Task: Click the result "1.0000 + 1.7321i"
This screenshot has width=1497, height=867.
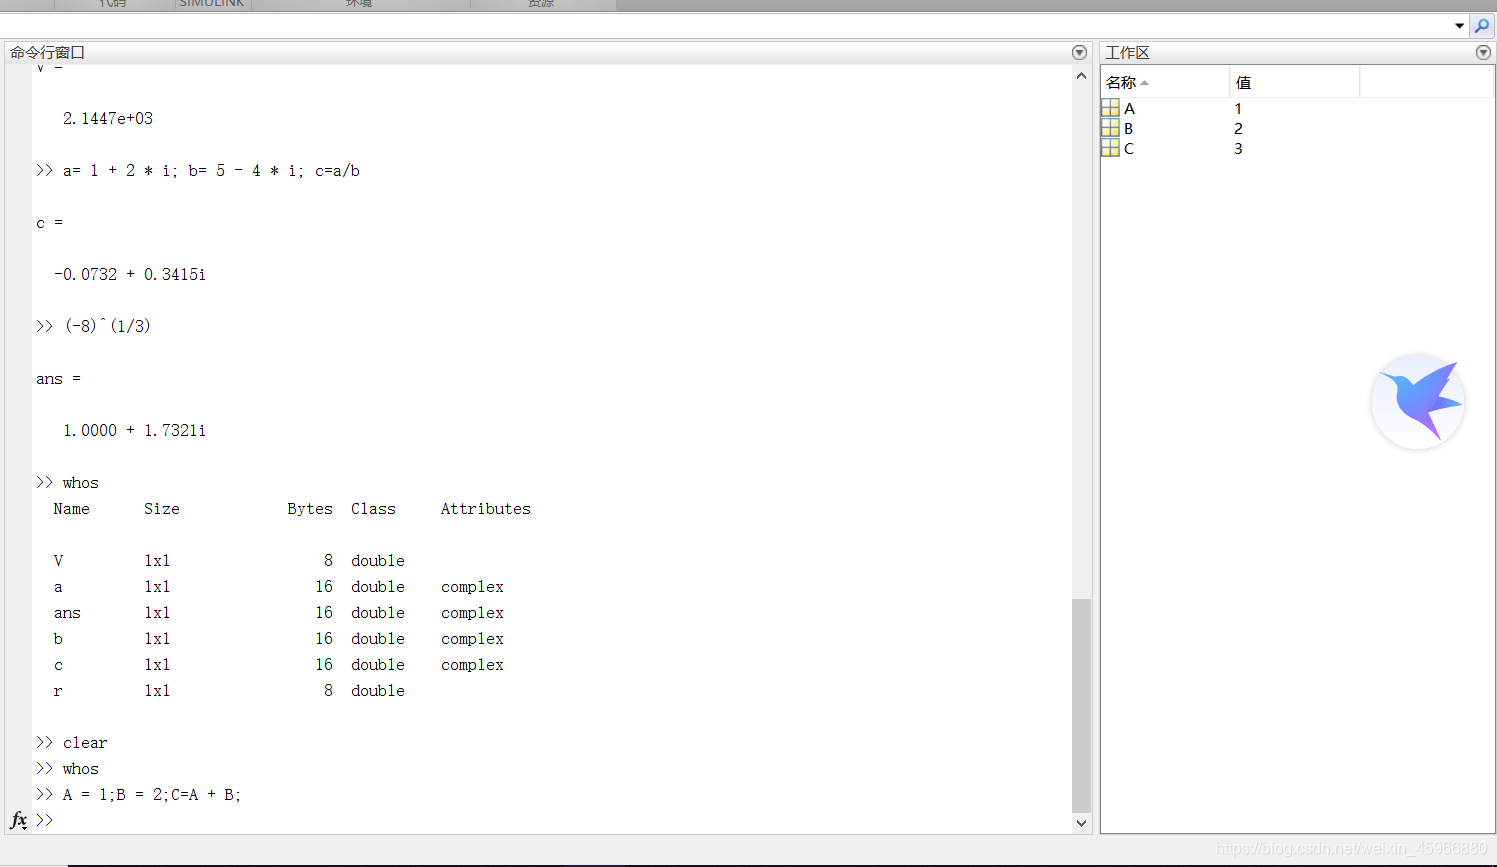Action: [134, 430]
